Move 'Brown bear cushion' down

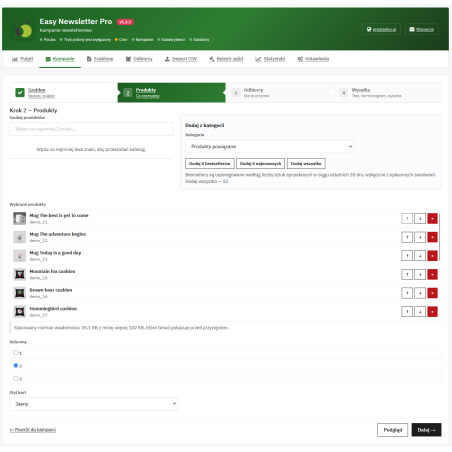tap(420, 293)
